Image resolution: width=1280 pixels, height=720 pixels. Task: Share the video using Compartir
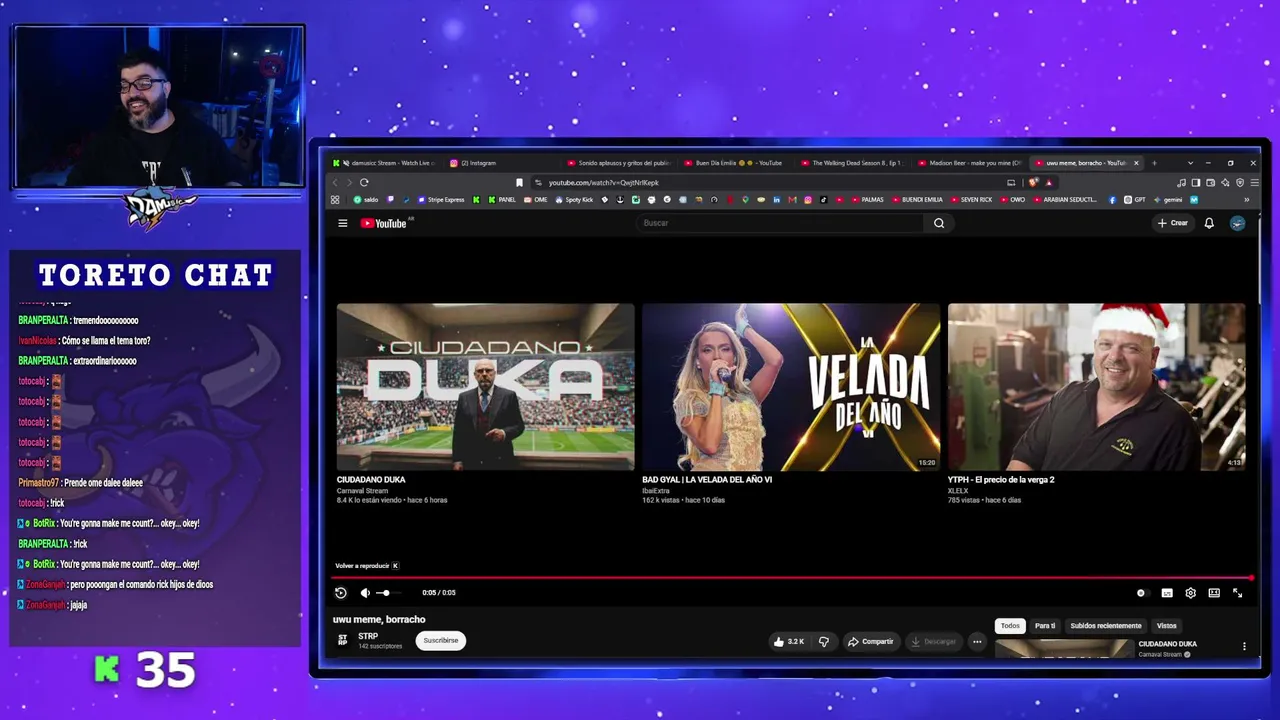(871, 642)
